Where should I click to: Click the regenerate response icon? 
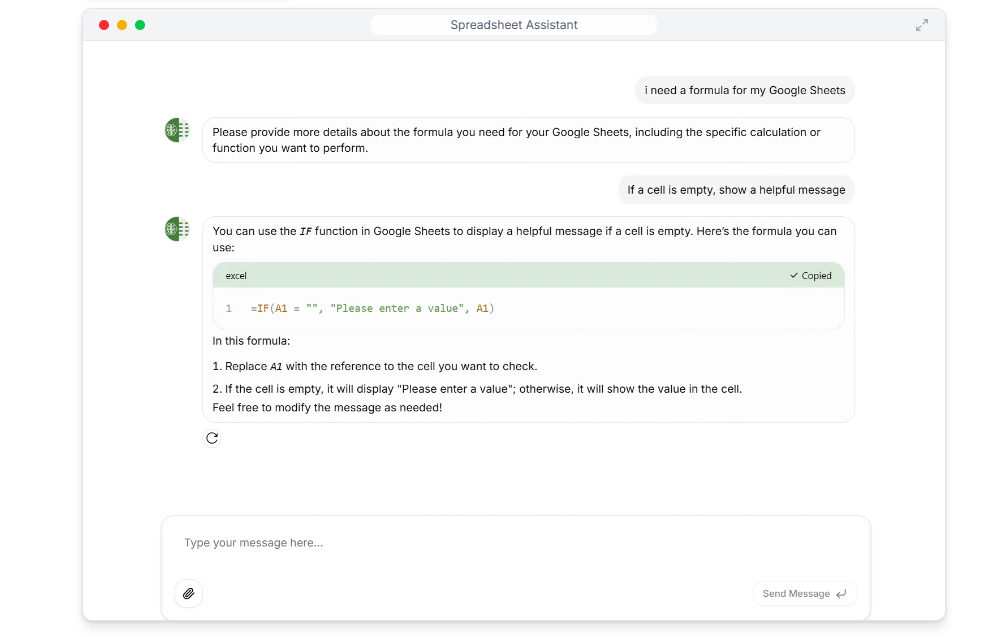pyautogui.click(x=212, y=438)
